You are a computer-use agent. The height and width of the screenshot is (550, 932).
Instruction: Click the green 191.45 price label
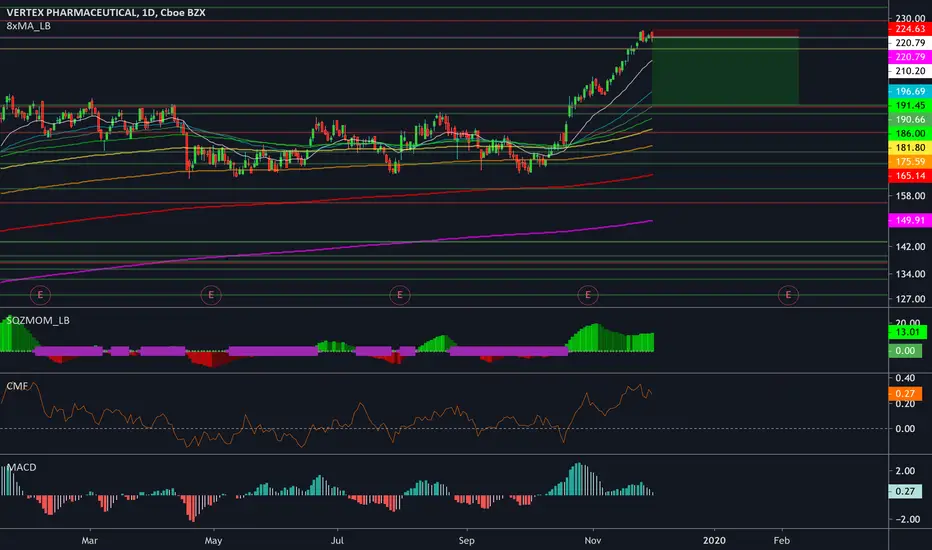[x=909, y=105]
